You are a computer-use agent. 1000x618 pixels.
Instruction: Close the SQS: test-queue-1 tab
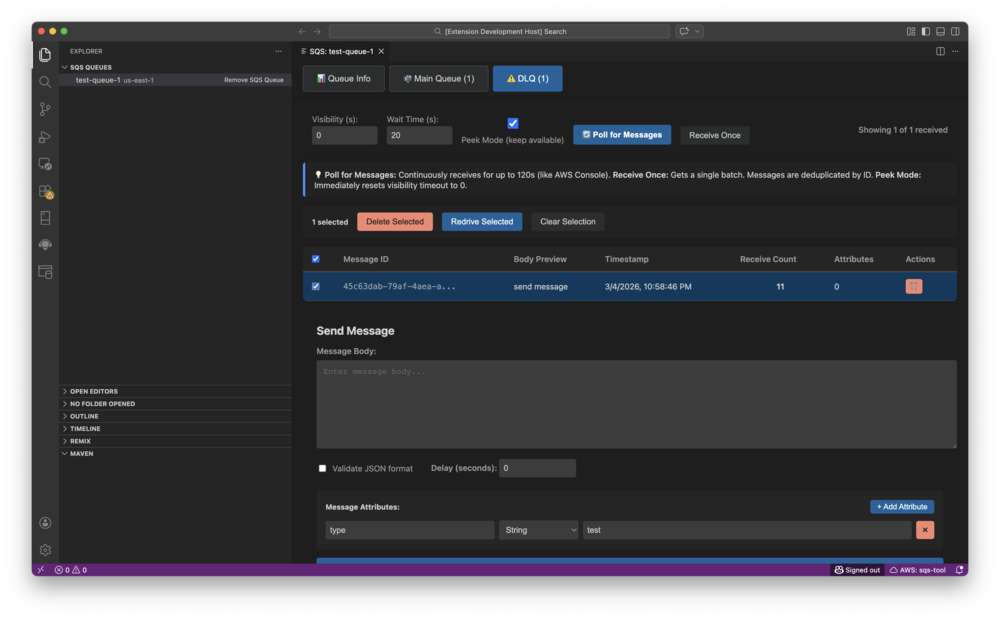click(x=381, y=51)
